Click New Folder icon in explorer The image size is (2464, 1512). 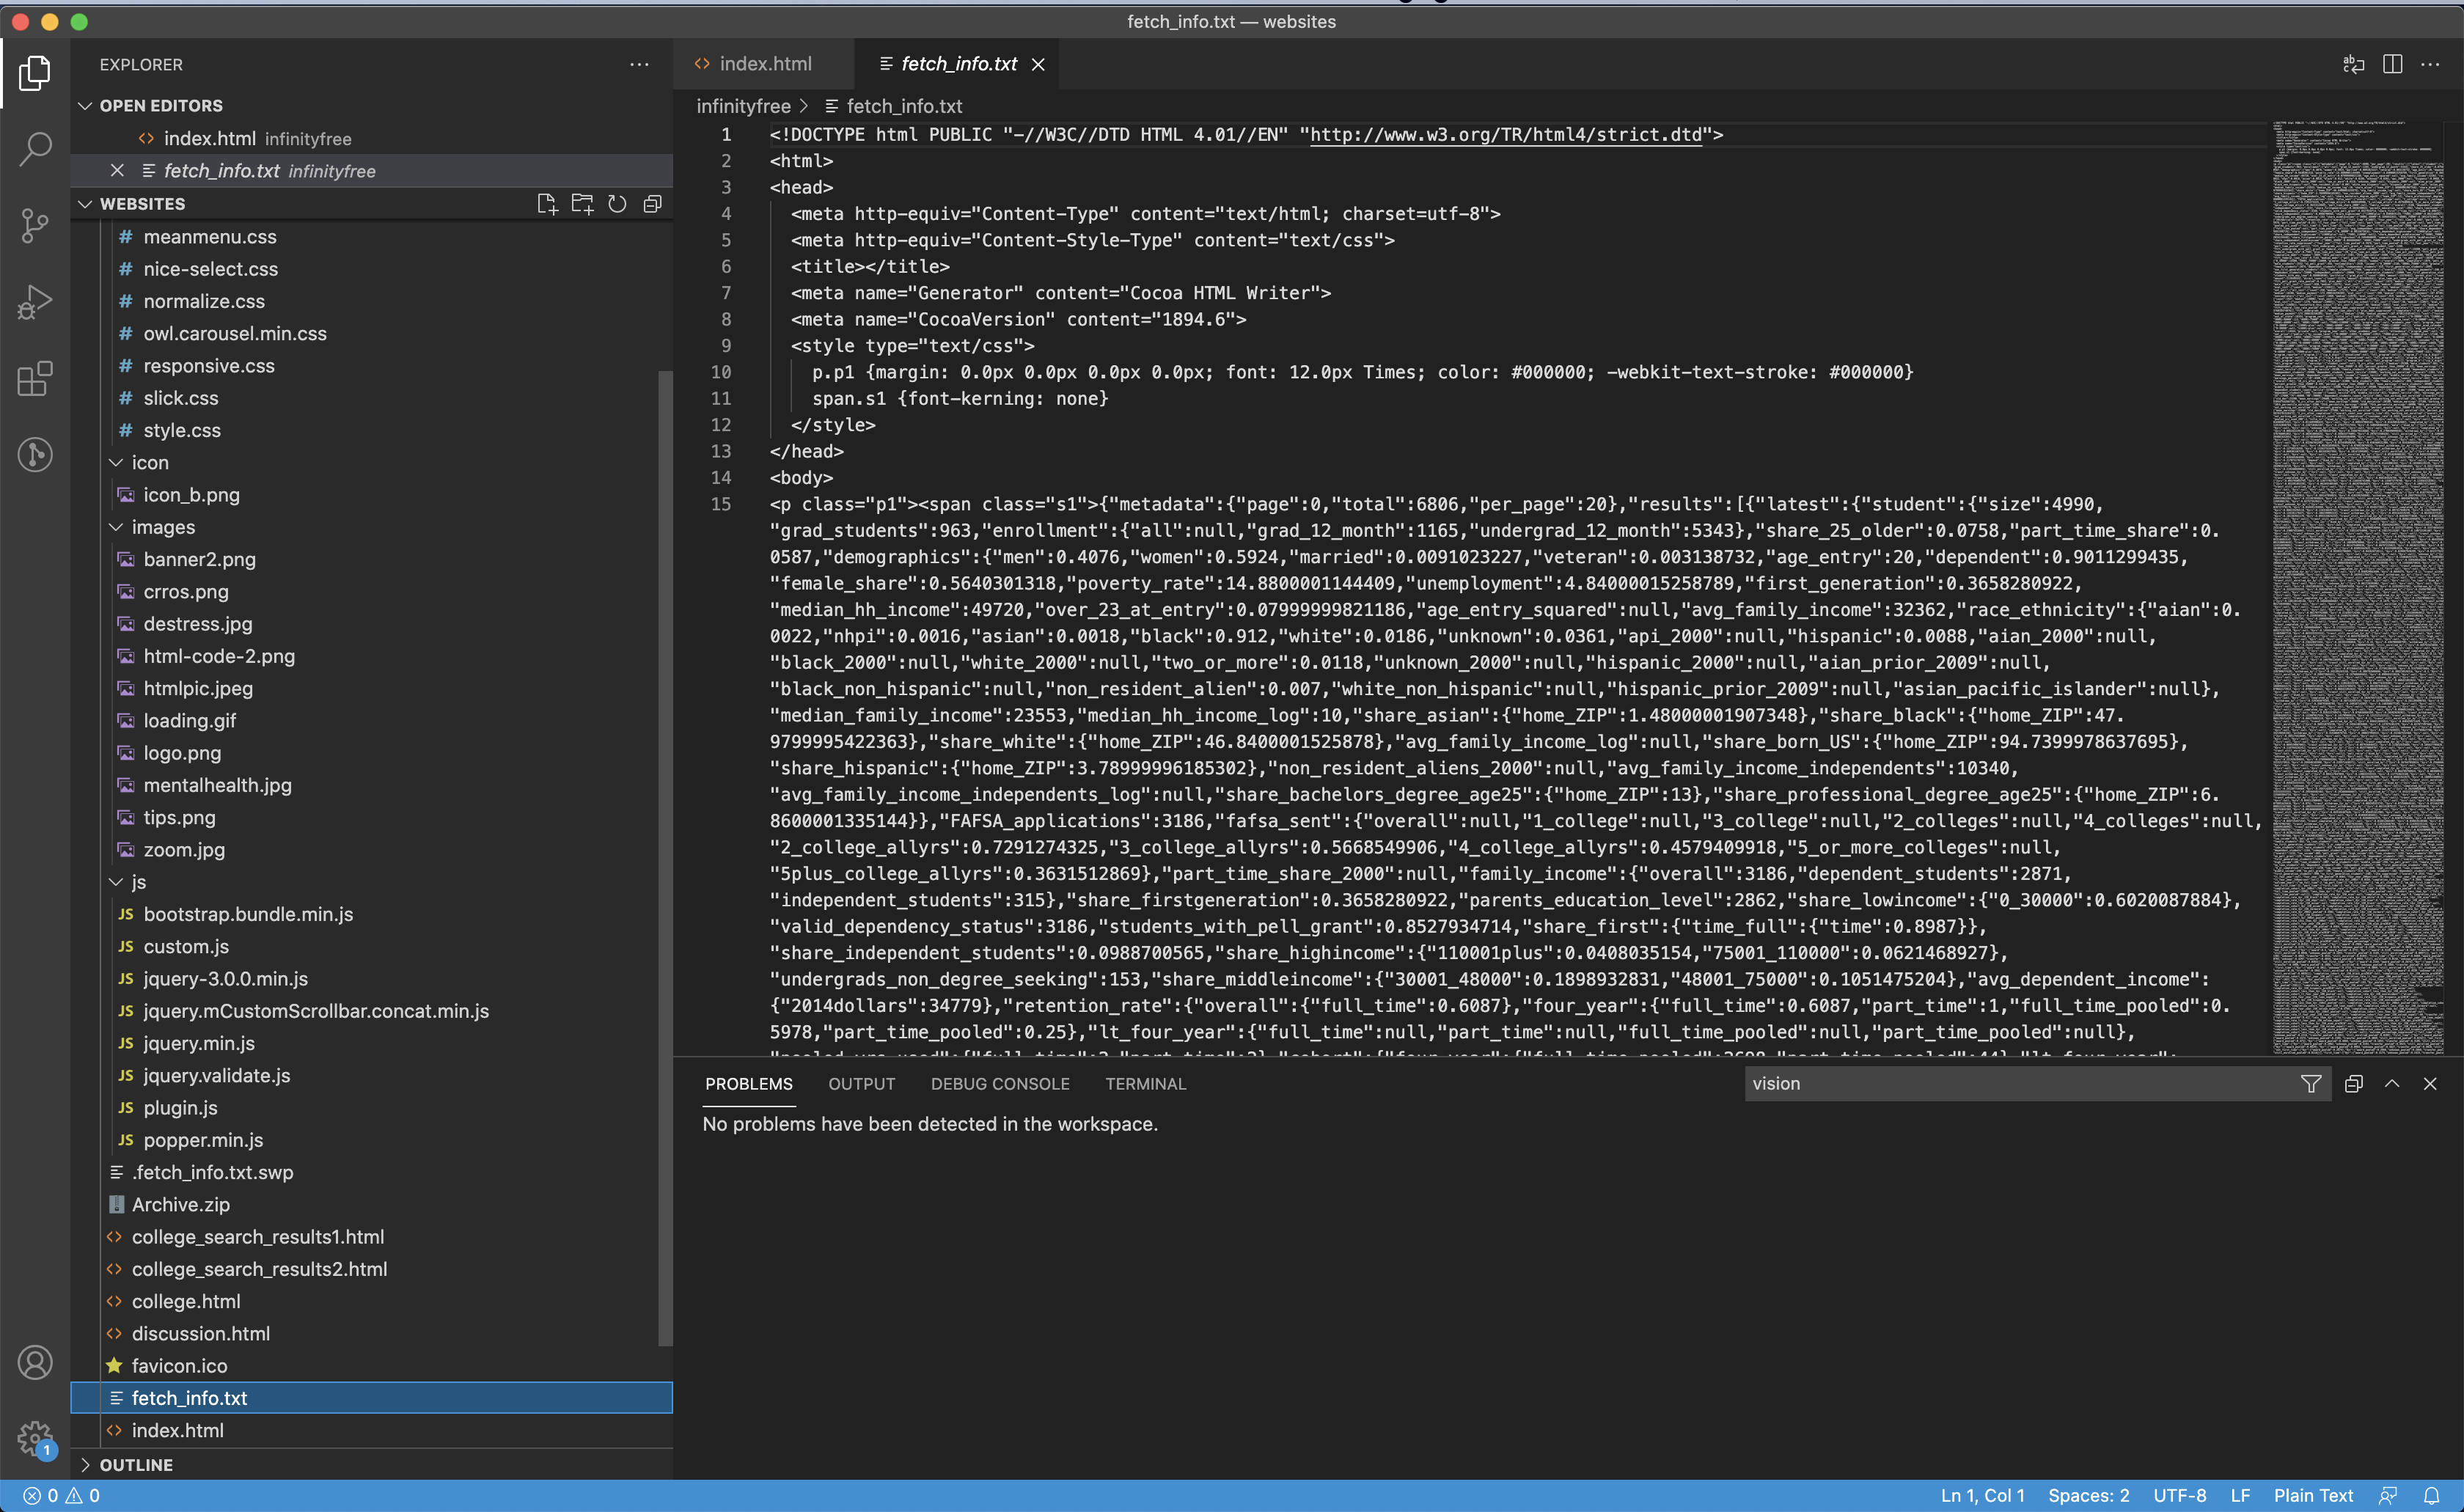[x=582, y=204]
